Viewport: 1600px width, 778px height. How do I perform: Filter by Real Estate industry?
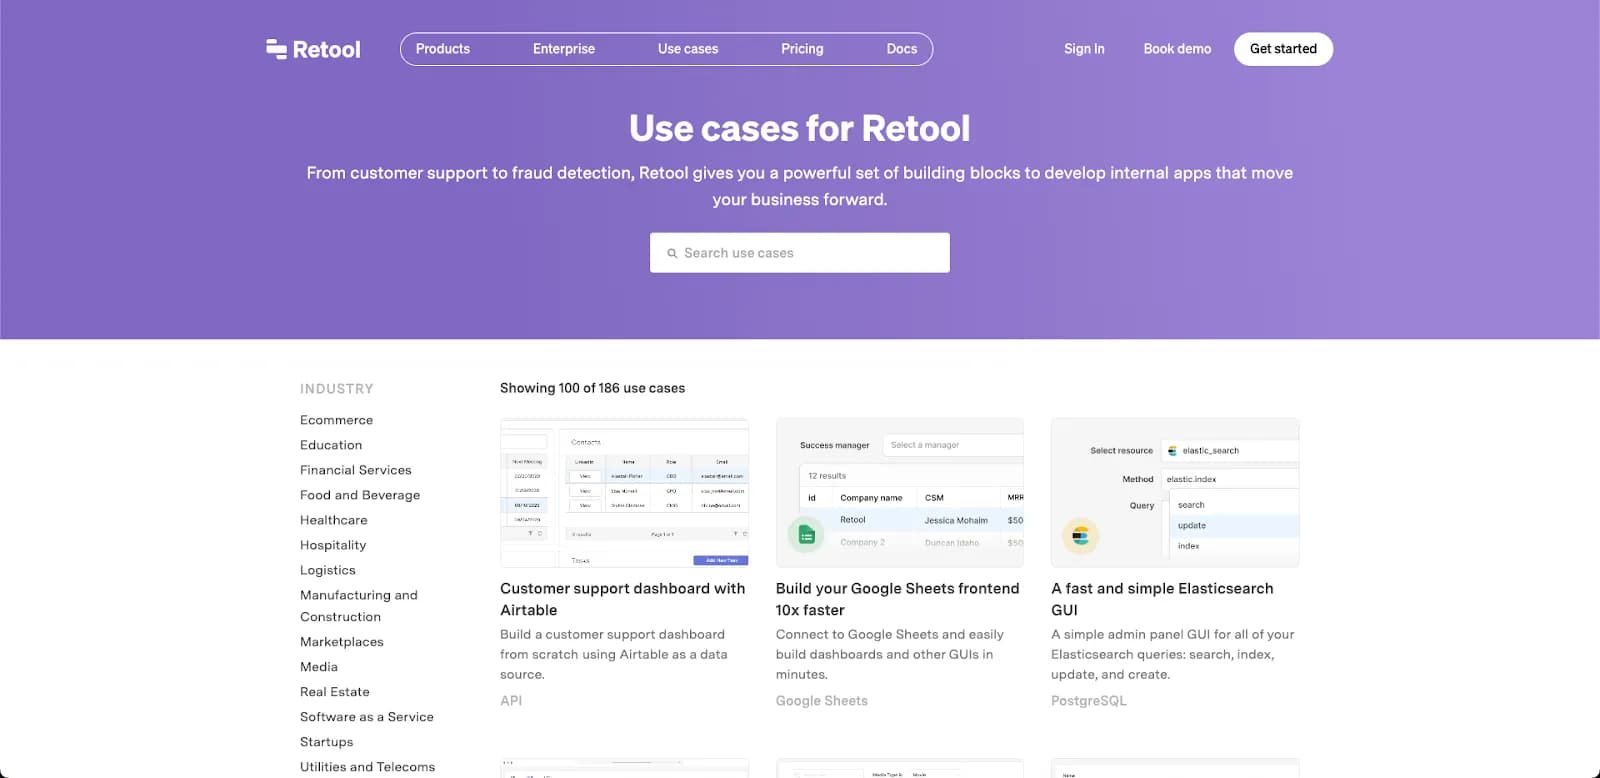tap(335, 692)
